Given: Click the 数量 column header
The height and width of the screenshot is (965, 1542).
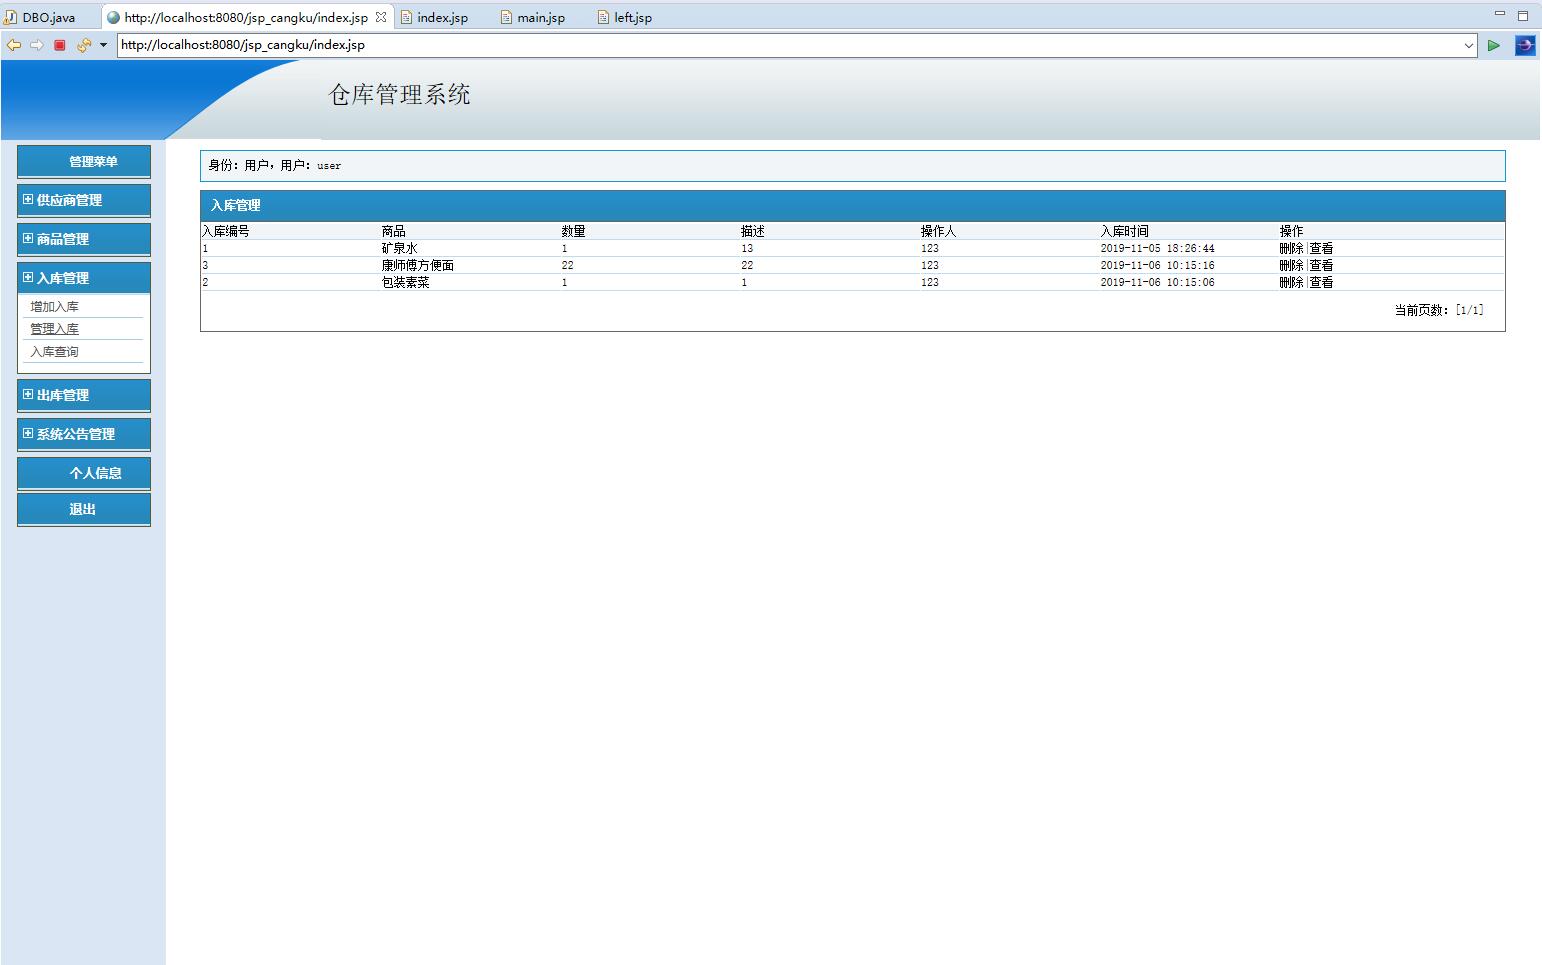Looking at the screenshot, I should 573,231.
